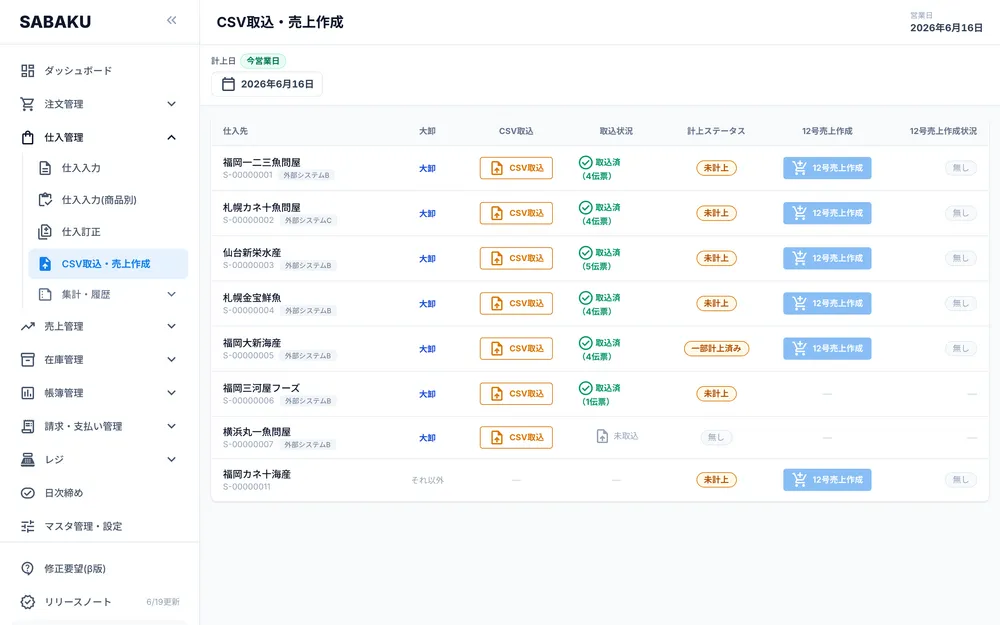The image size is (1000, 625).
Task: Click CSV取込 button for 福岡三河屋フーズ
Action: point(516,393)
